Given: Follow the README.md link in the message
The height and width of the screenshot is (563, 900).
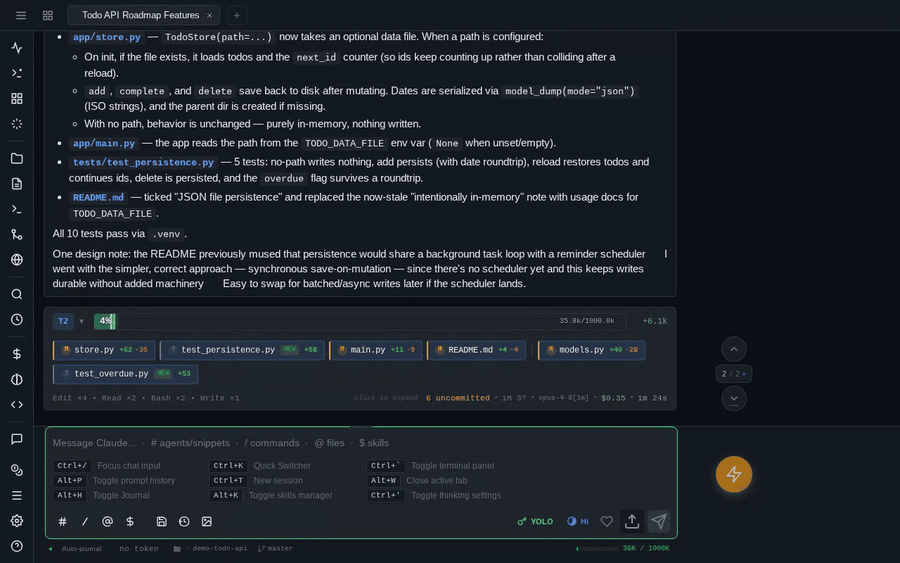Looking at the screenshot, I should pyautogui.click(x=98, y=197).
